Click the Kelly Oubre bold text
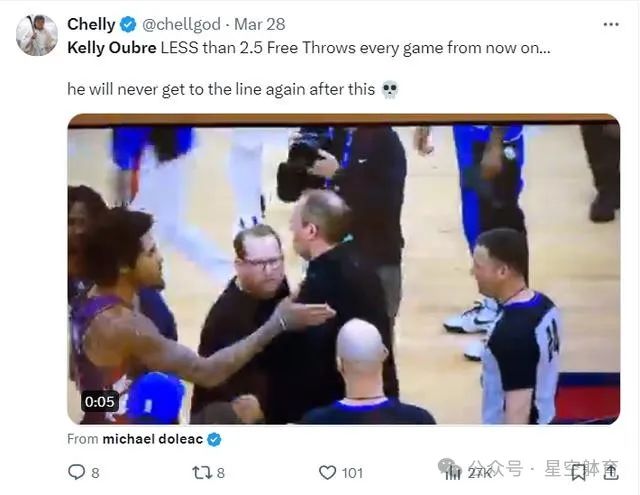 (x=112, y=48)
